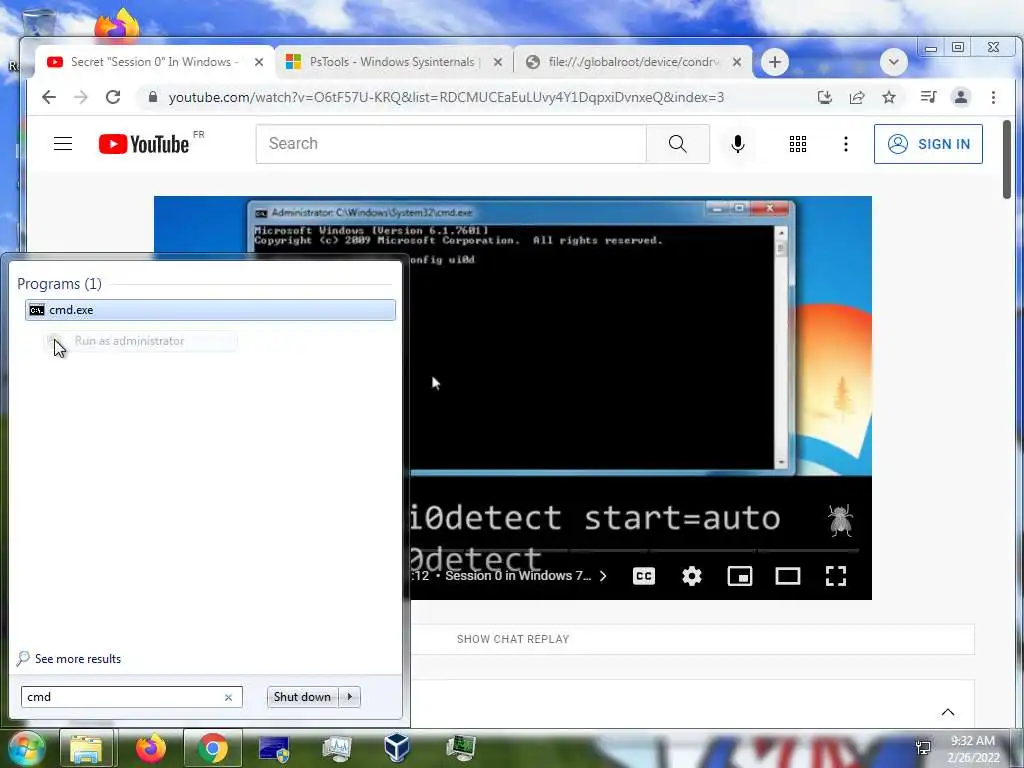Open the YouTube apps grid

[x=797, y=144]
